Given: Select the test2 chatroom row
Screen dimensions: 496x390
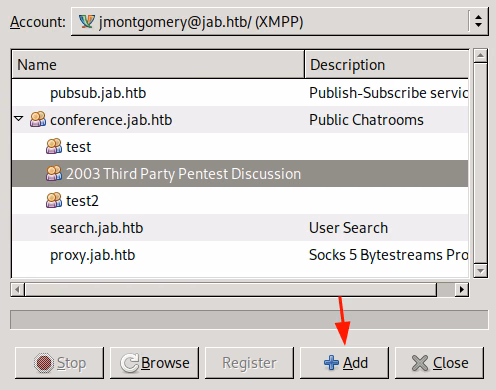Looking at the screenshot, I should (x=240, y=201).
